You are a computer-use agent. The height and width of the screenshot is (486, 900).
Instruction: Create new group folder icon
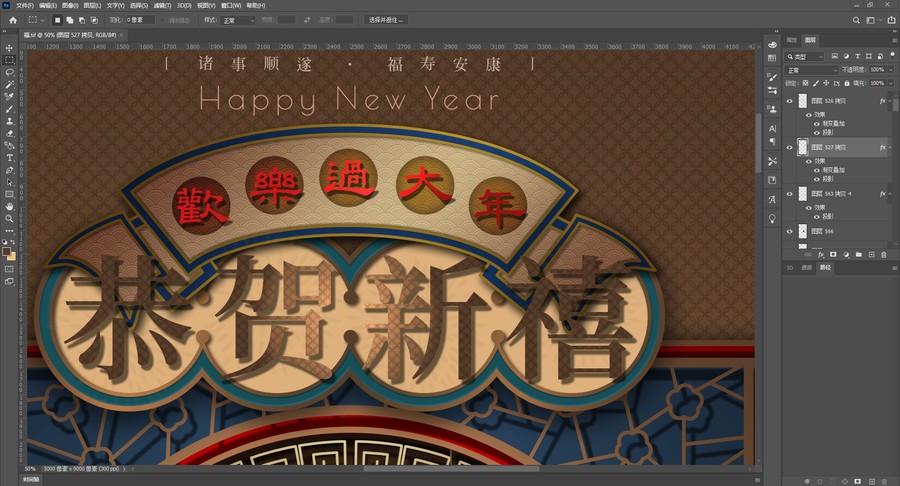[859, 255]
